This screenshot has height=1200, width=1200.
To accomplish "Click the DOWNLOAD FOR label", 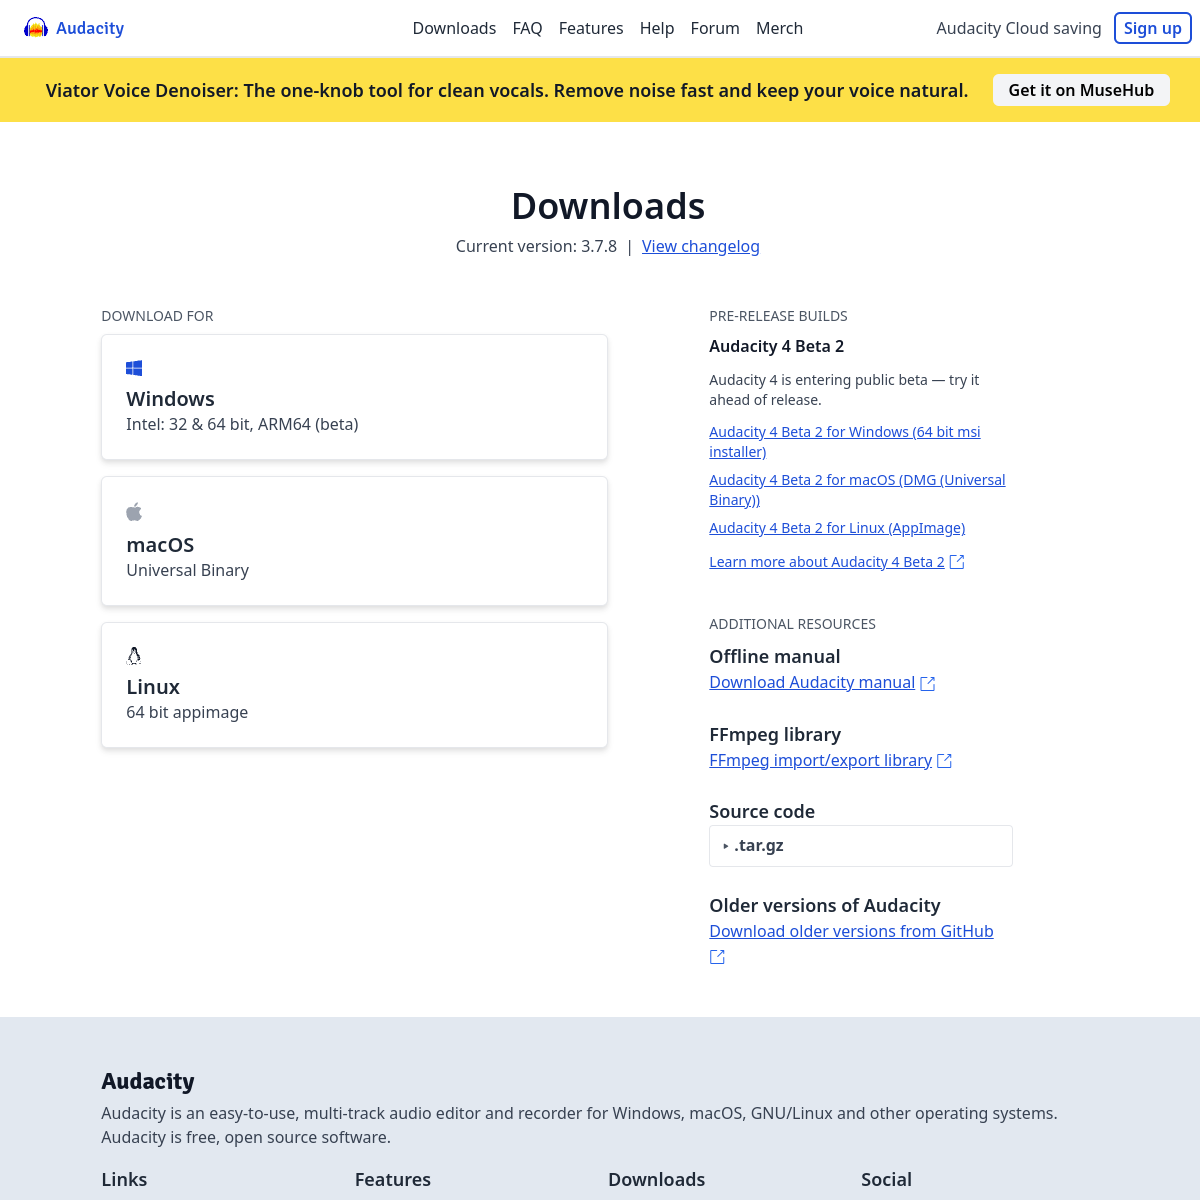I will pos(157,316).
